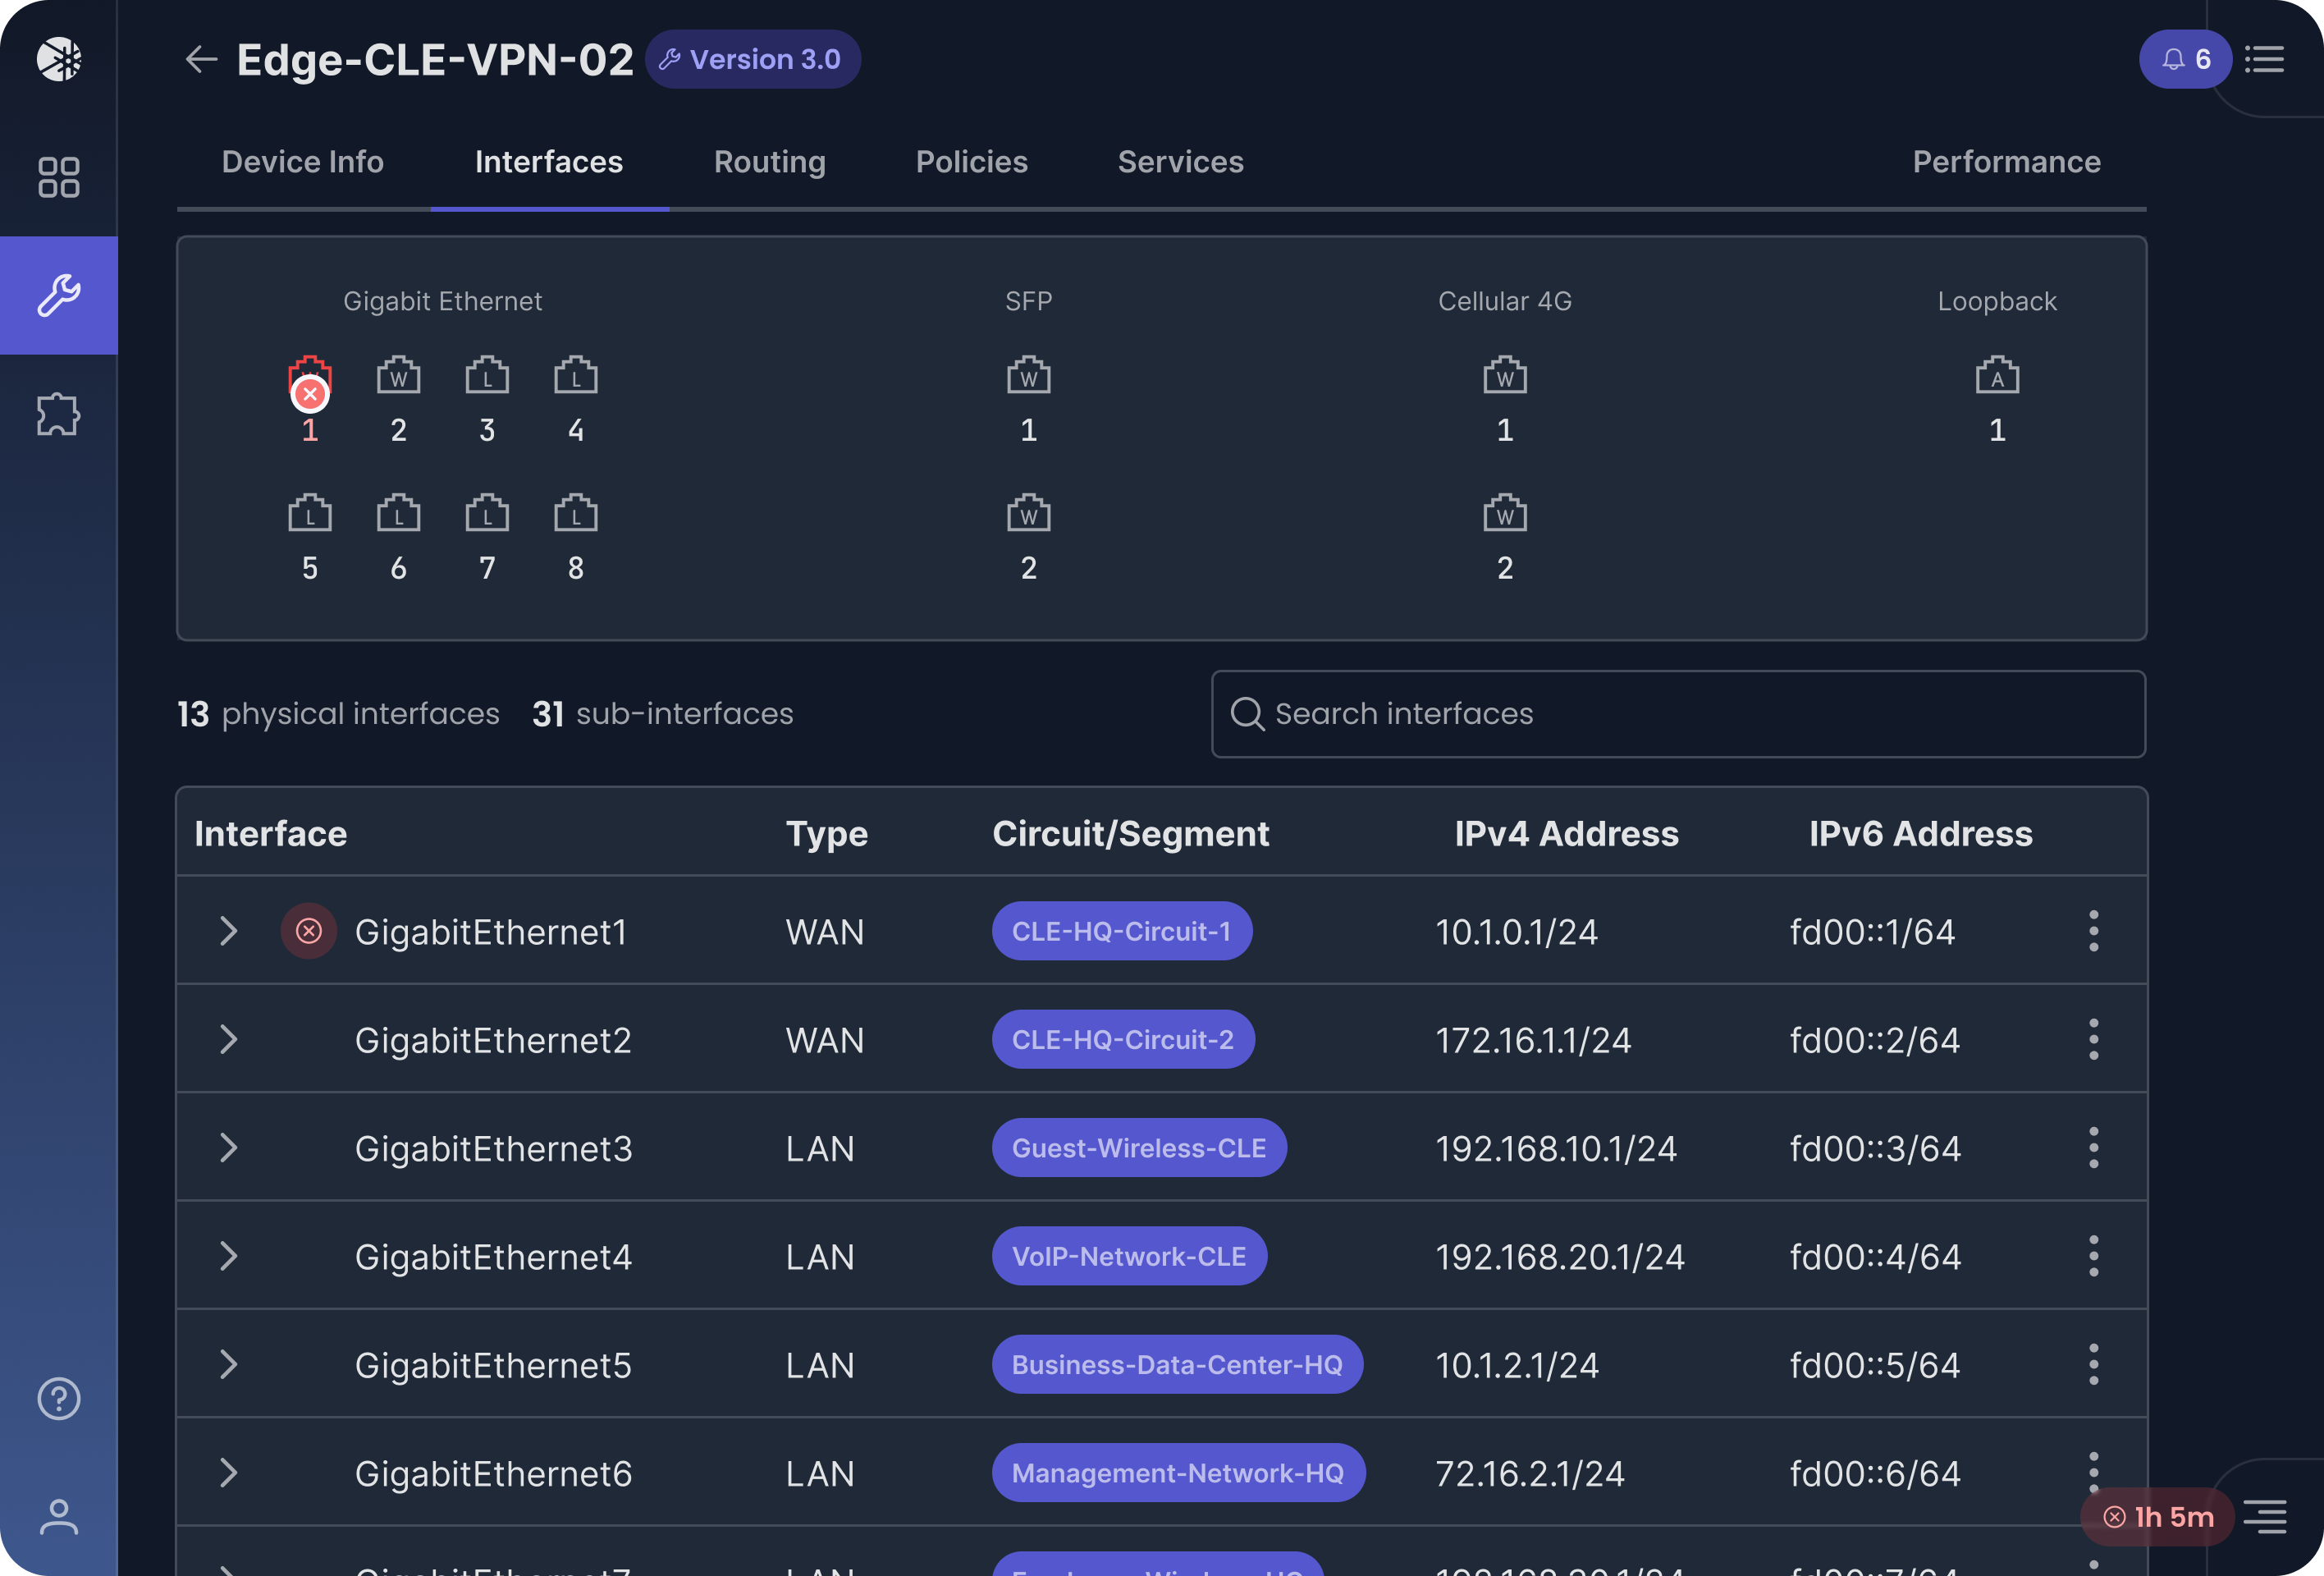2324x1576 pixels.
Task: Click the Guest-Wireless-CLE segment tag
Action: [1139, 1148]
